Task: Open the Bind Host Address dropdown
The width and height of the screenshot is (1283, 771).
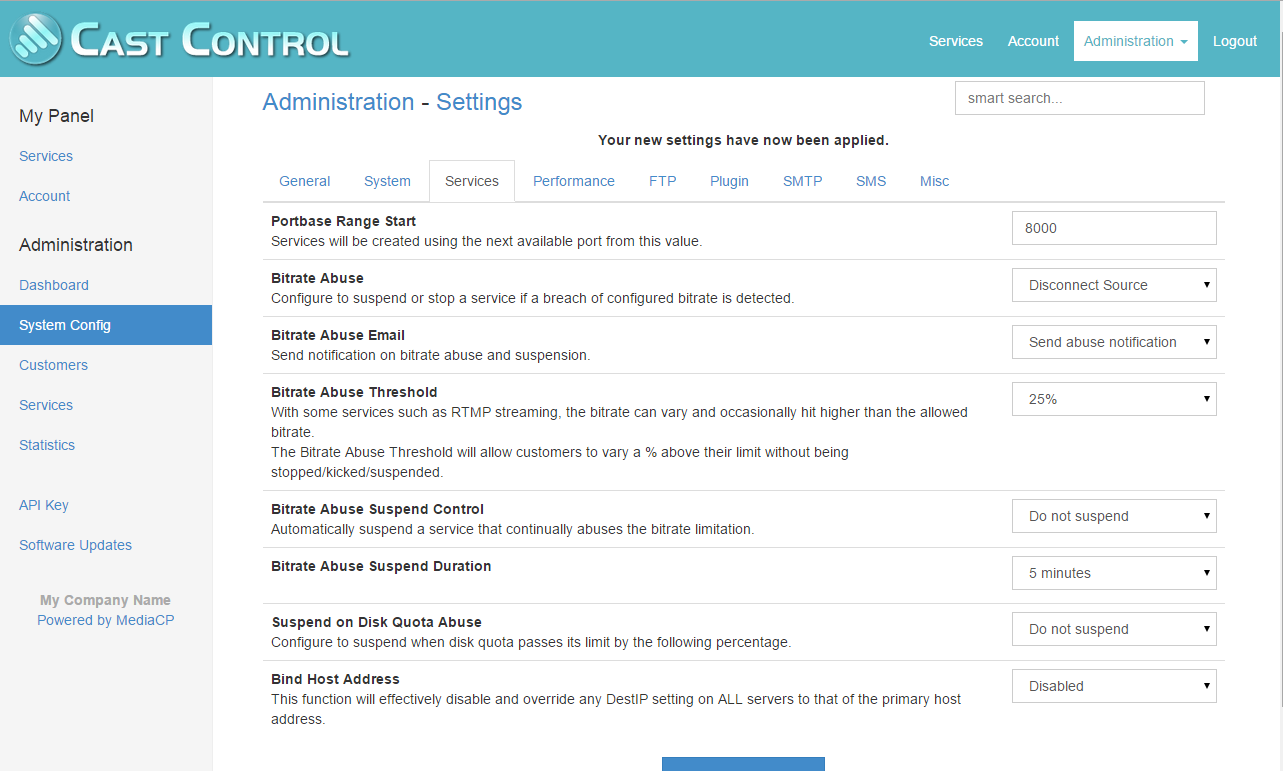Action: [1114, 686]
